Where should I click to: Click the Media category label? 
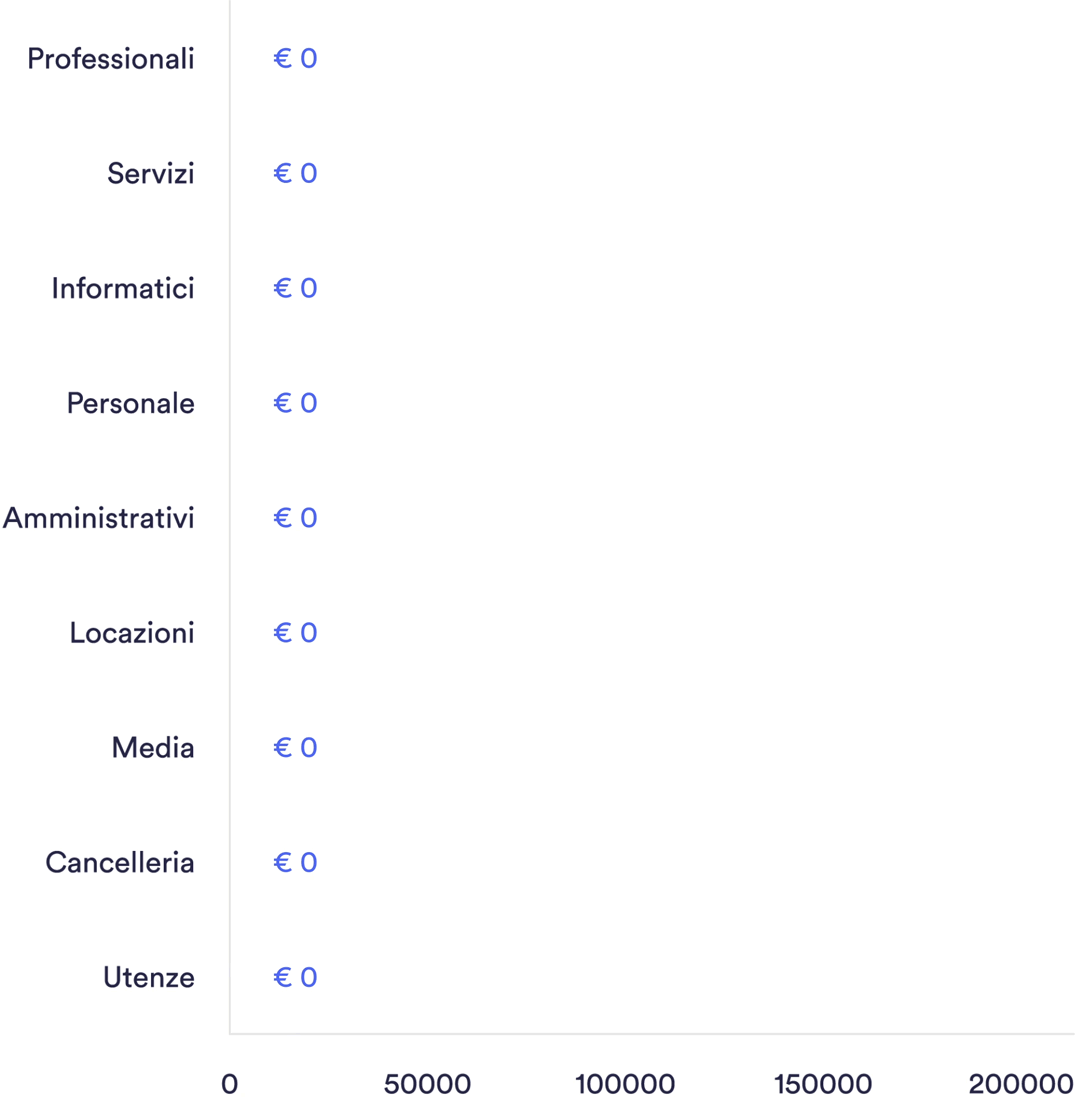point(153,748)
